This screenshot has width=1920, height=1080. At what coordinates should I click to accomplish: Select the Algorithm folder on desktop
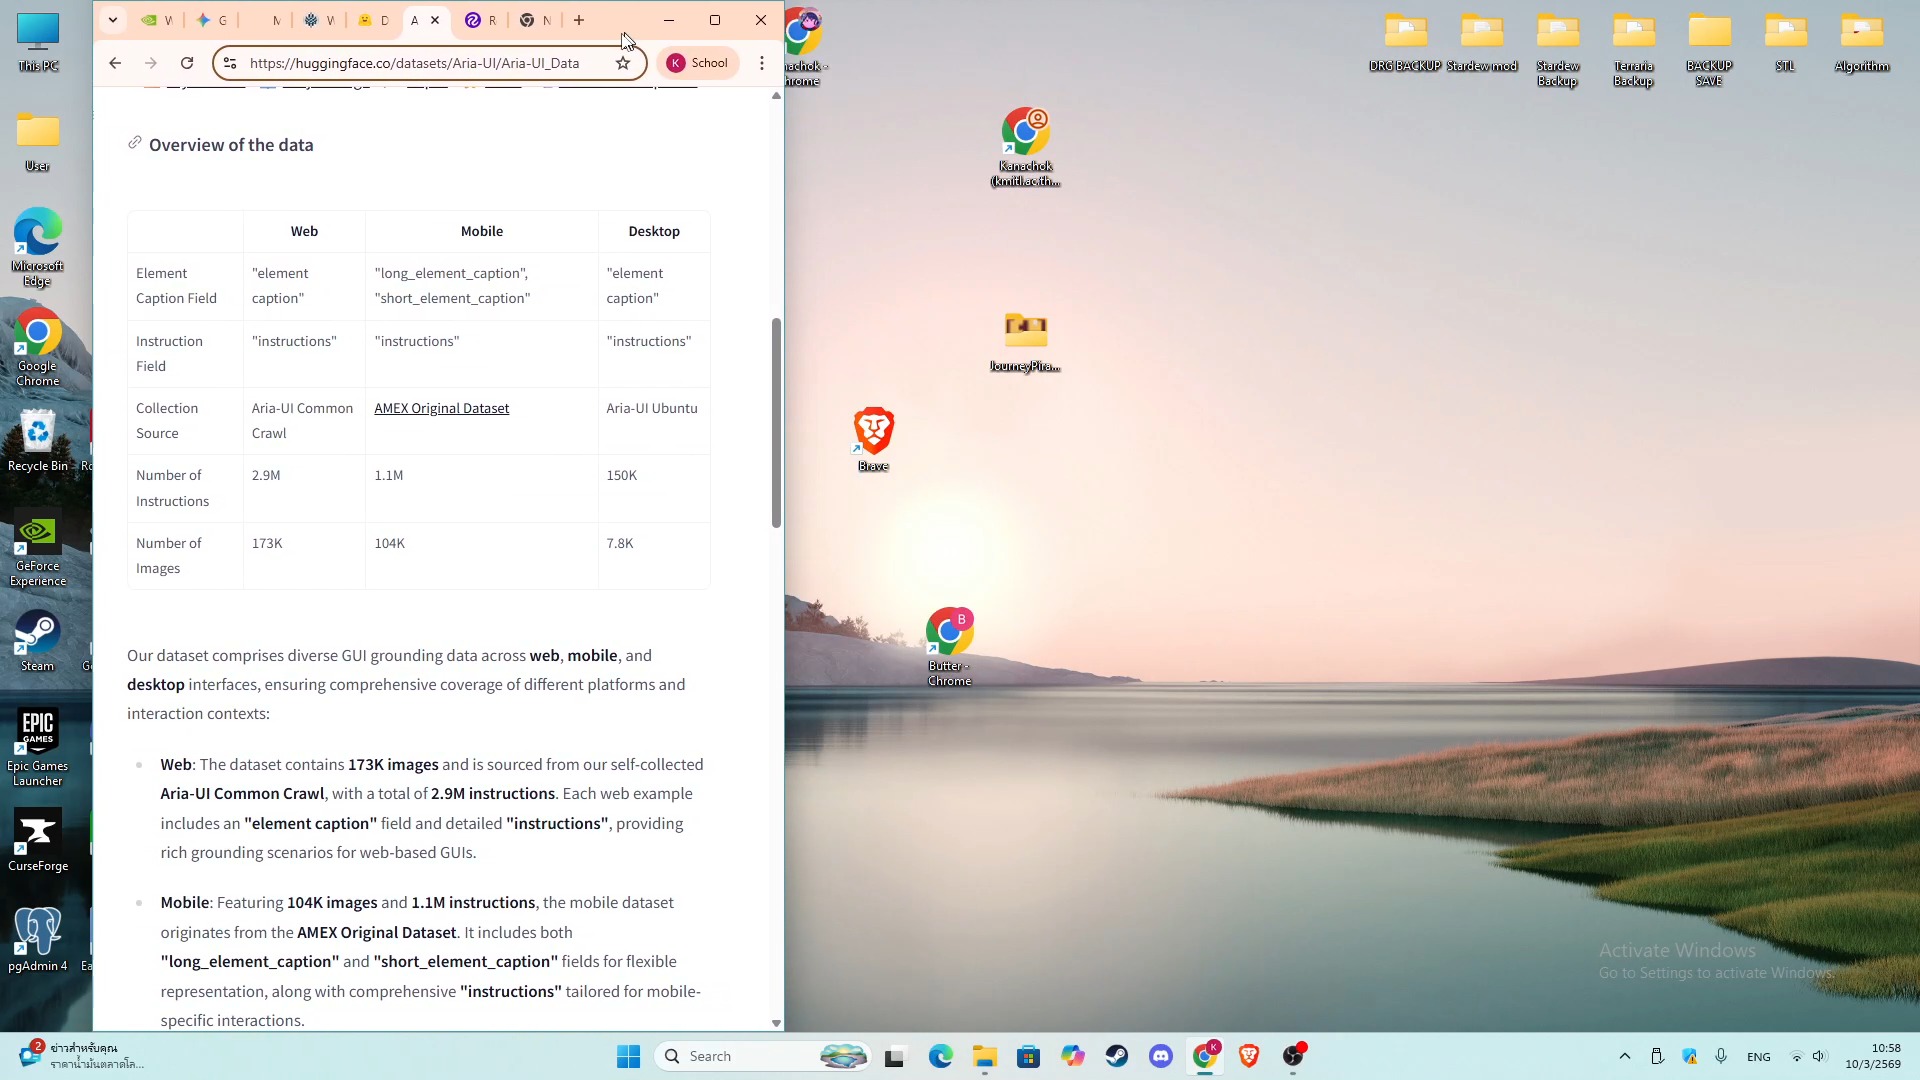1861,43
